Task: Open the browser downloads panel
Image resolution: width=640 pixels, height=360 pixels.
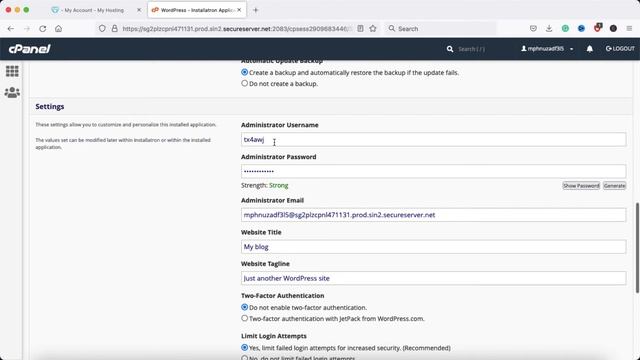Action: pos(549,29)
